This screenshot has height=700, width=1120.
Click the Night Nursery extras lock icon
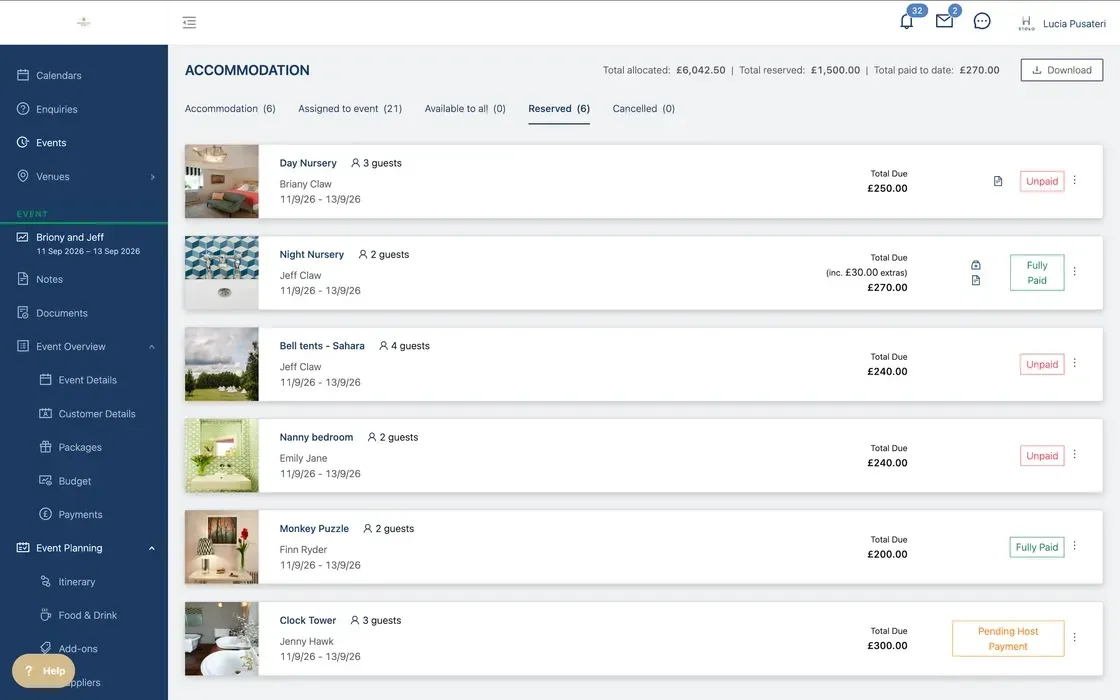click(976, 265)
